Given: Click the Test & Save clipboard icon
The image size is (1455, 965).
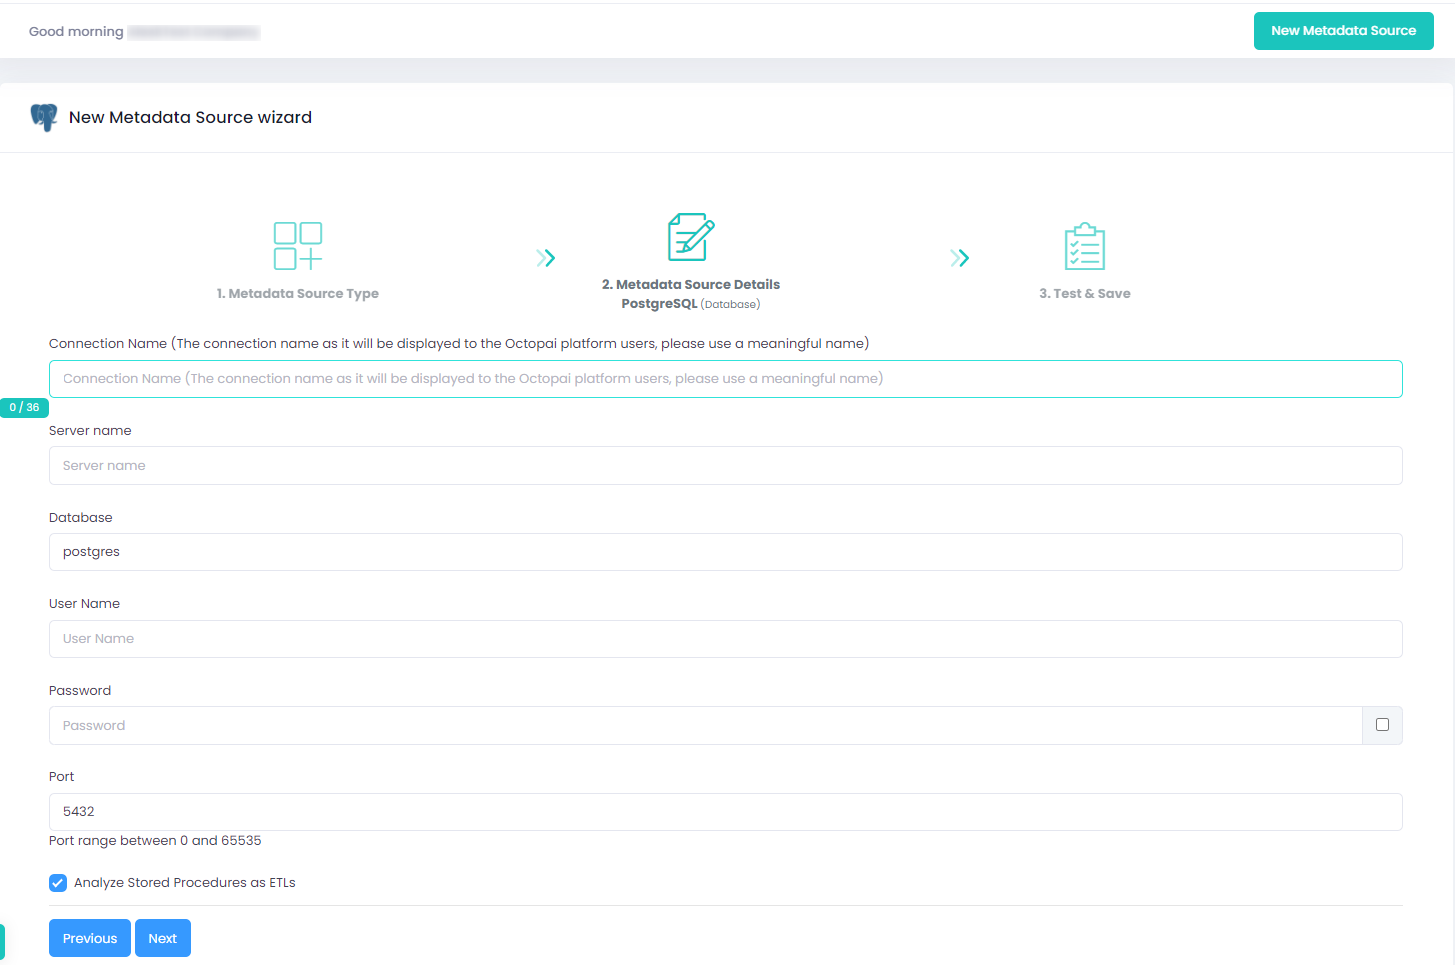Looking at the screenshot, I should 1084,246.
